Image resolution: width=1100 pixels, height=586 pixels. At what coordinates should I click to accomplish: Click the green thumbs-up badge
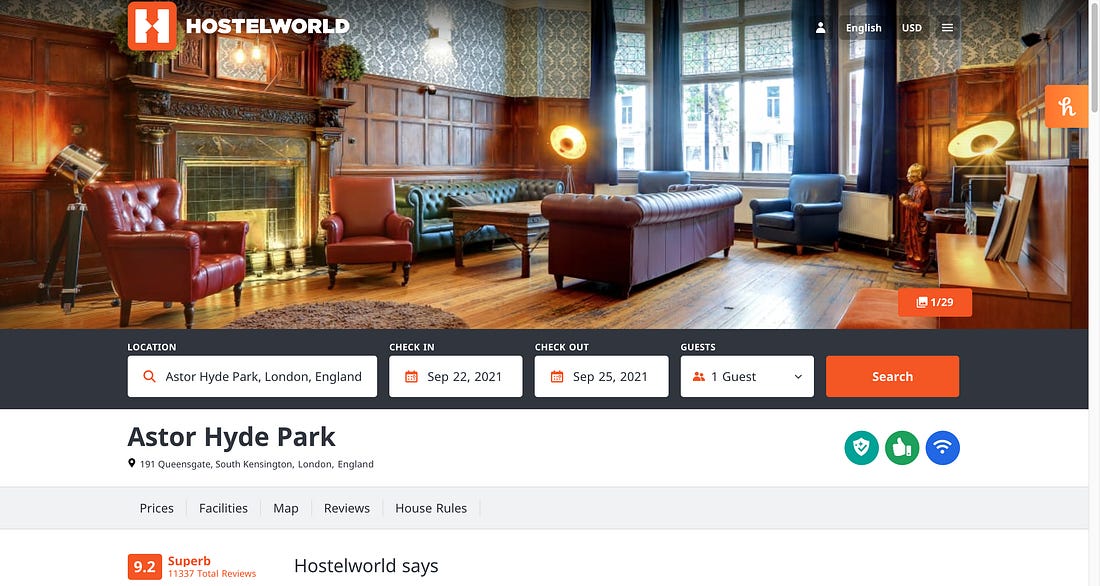coord(902,448)
